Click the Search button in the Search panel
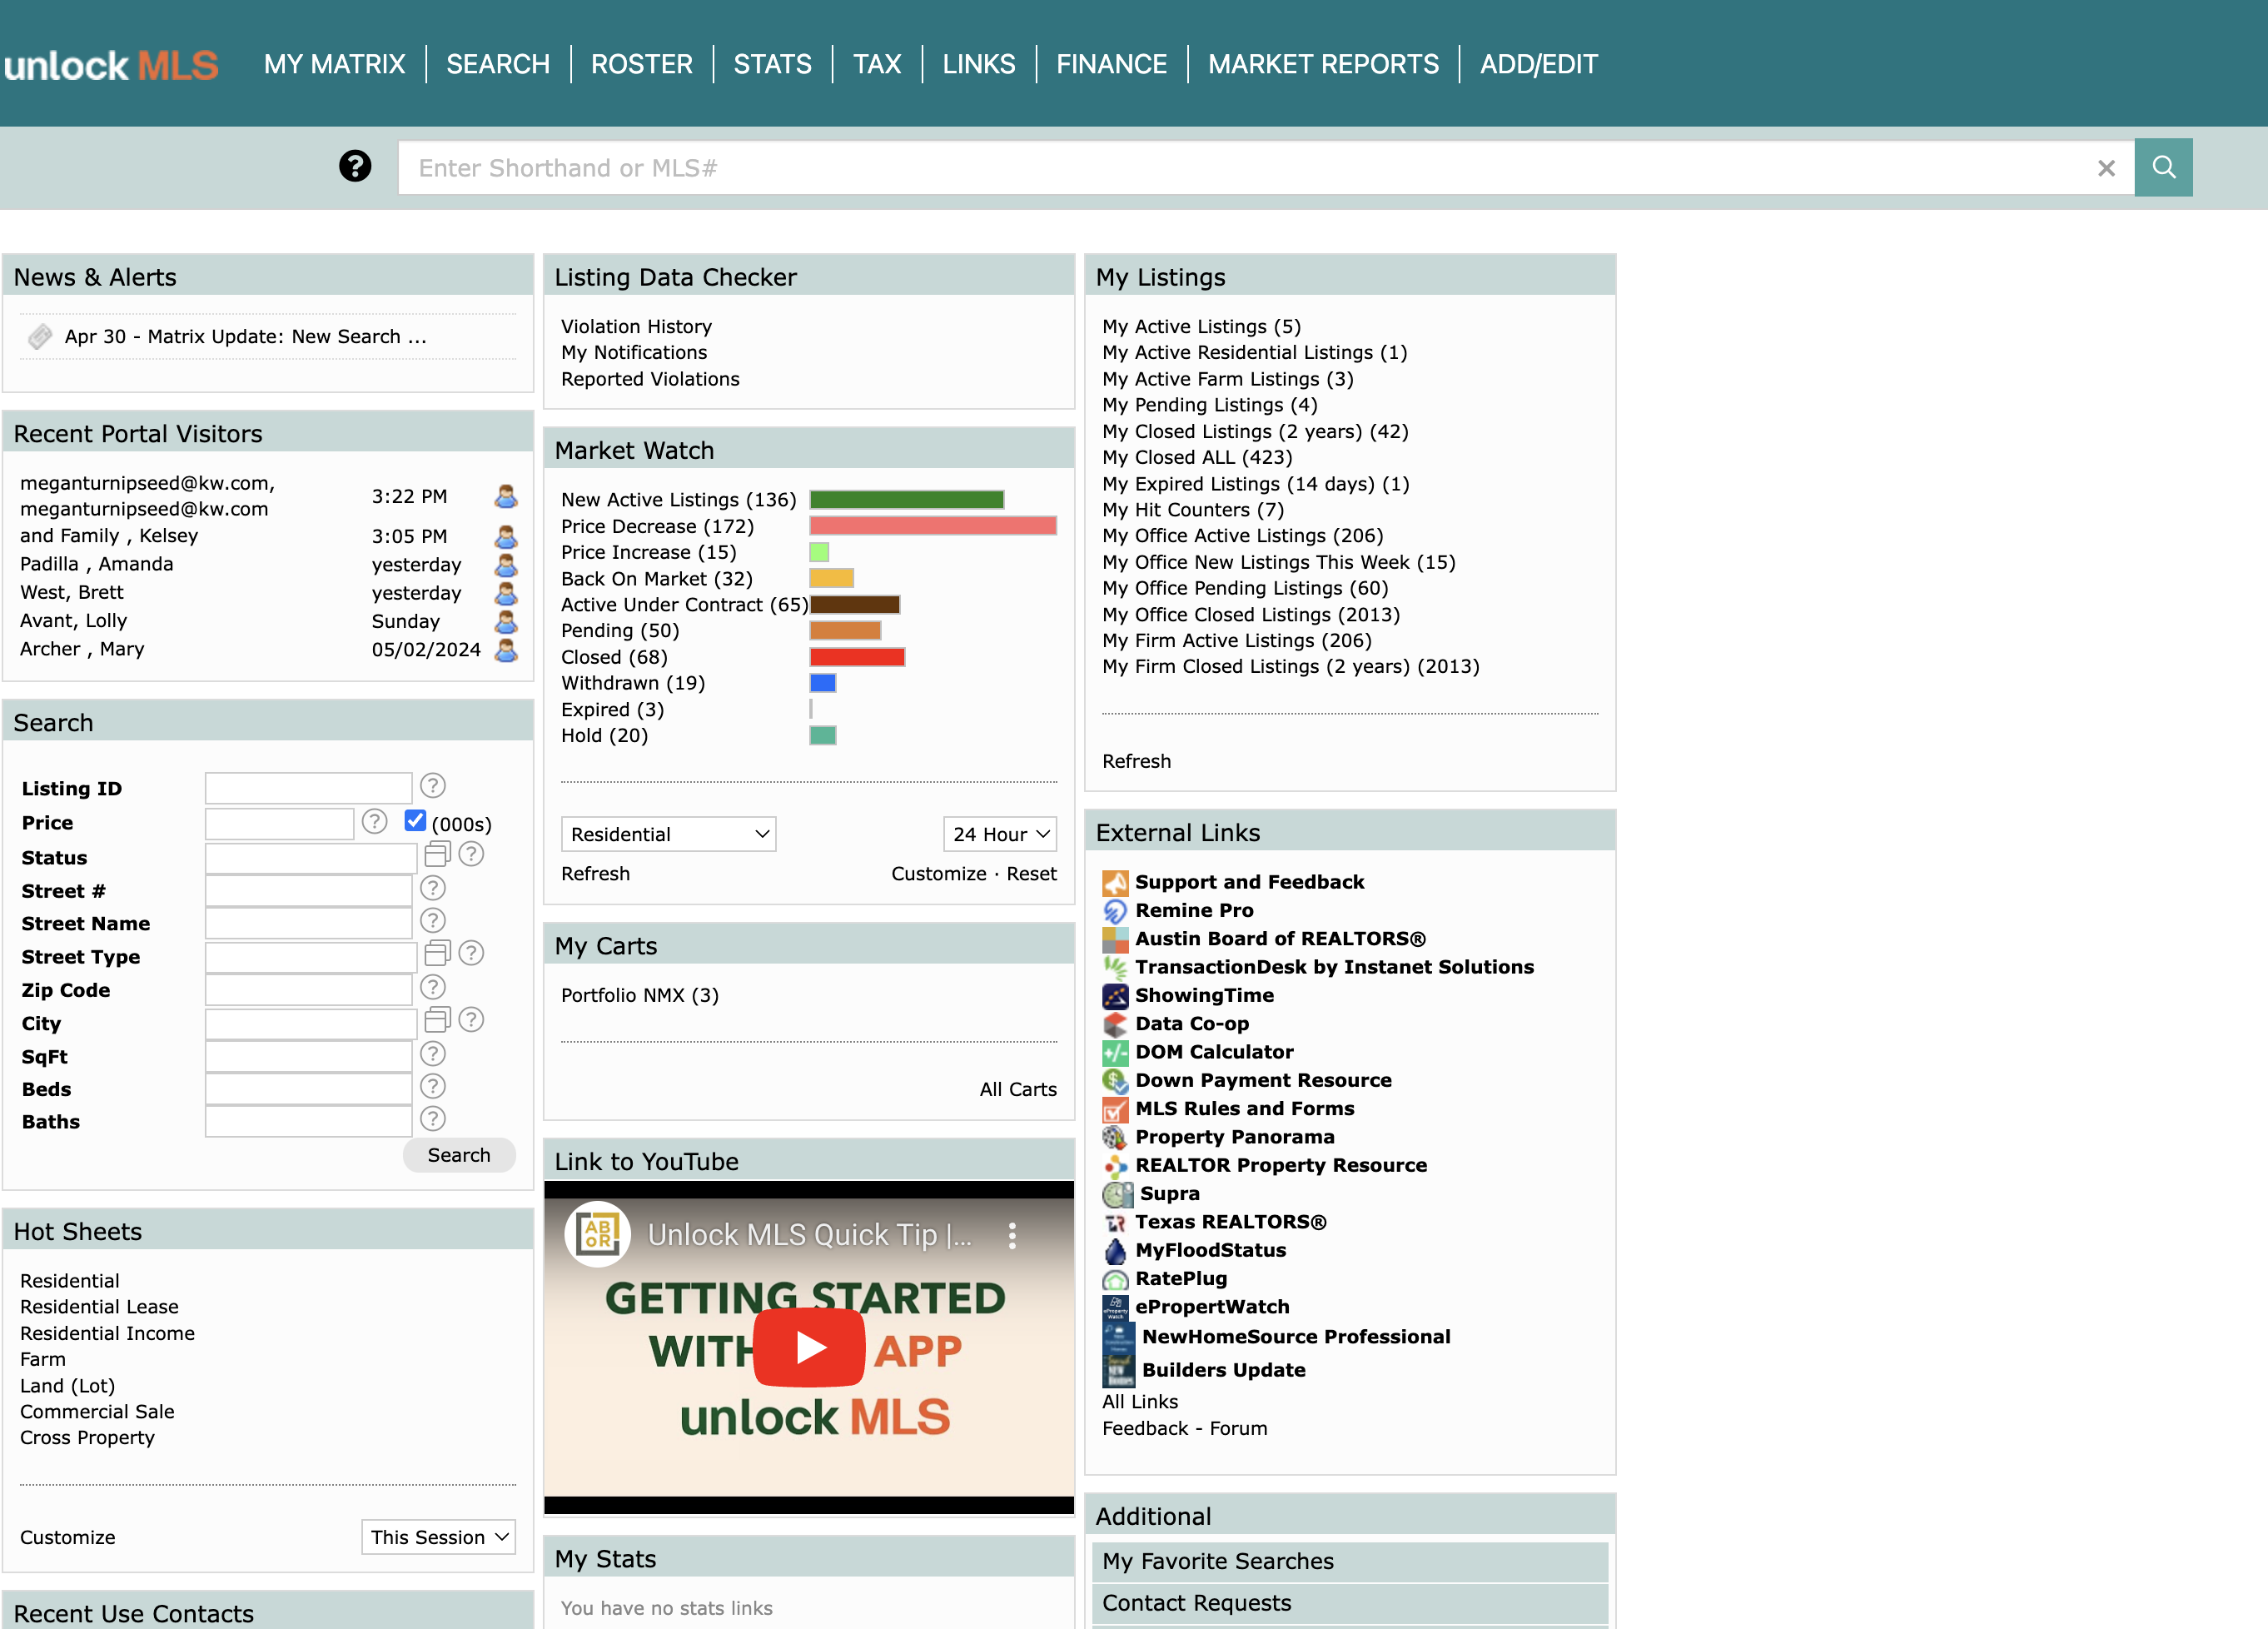Viewport: 2268px width, 1629px height. click(x=459, y=1155)
